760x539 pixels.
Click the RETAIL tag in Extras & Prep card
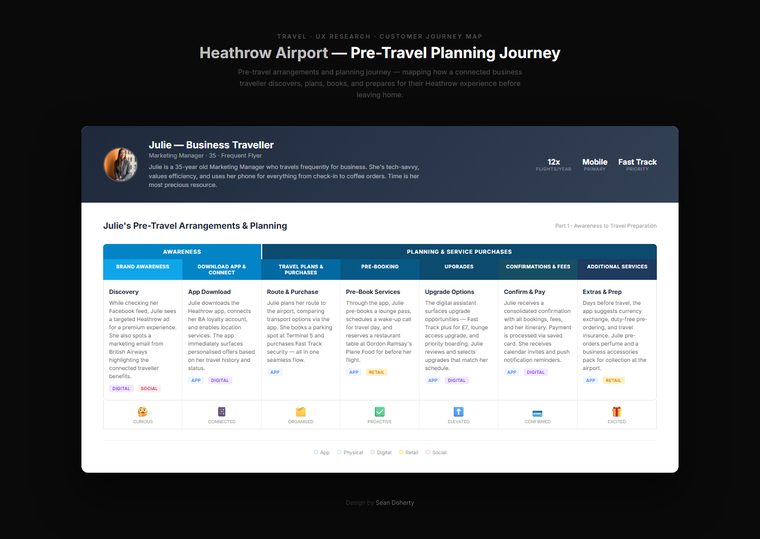pos(613,380)
